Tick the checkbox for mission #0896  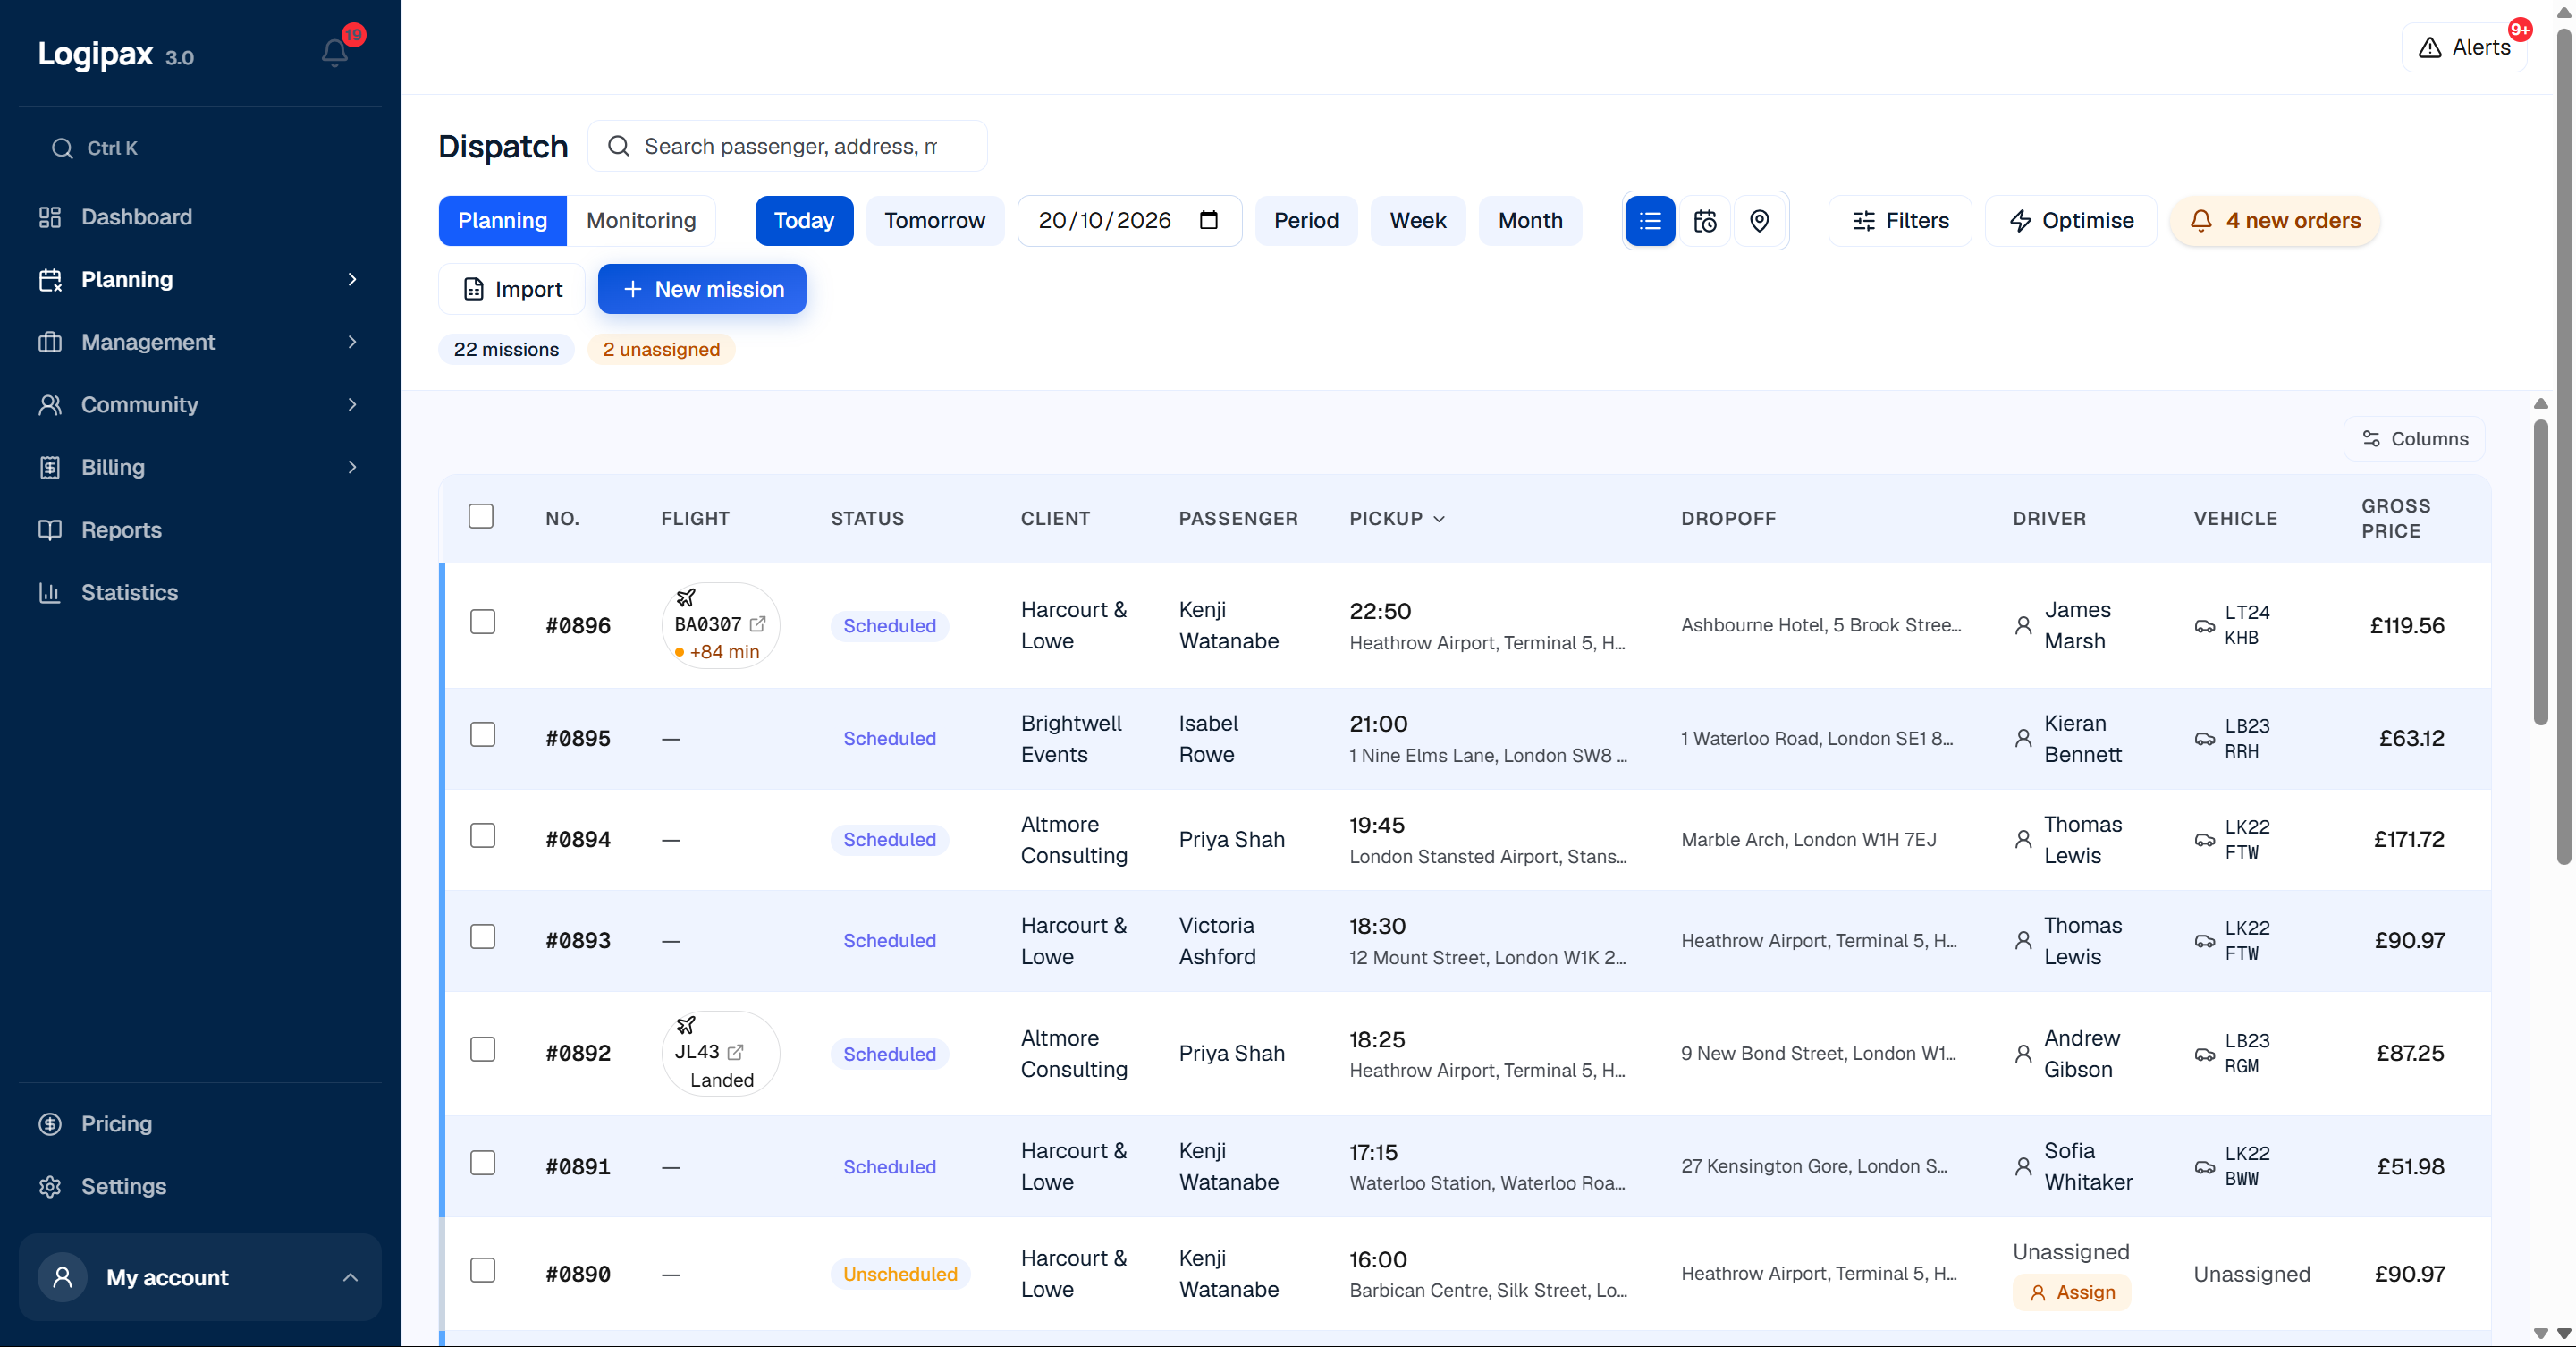point(483,622)
